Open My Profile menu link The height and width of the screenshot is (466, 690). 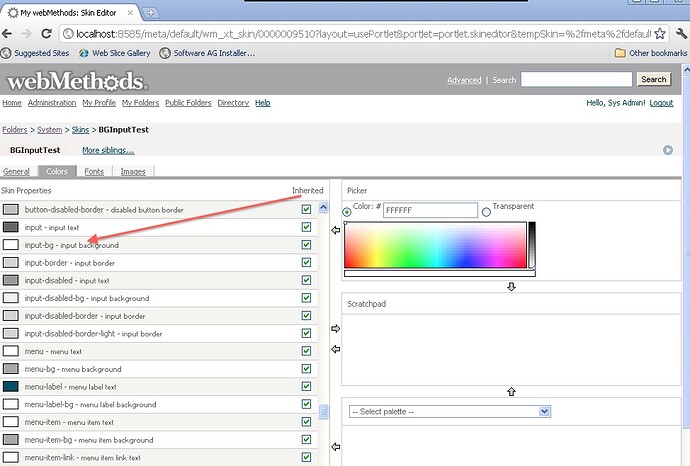click(99, 103)
